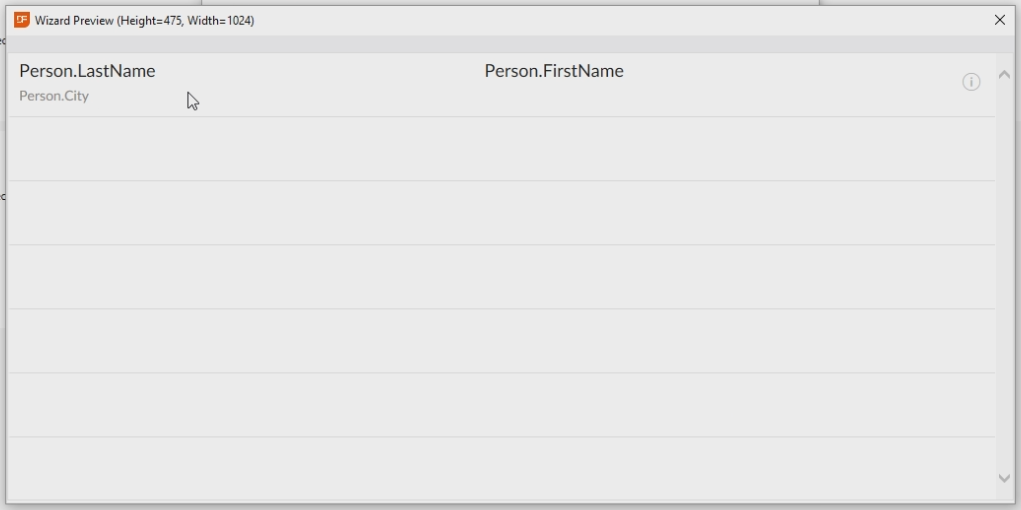Click the Person.City subtitle text
The image size is (1021, 510).
54,96
